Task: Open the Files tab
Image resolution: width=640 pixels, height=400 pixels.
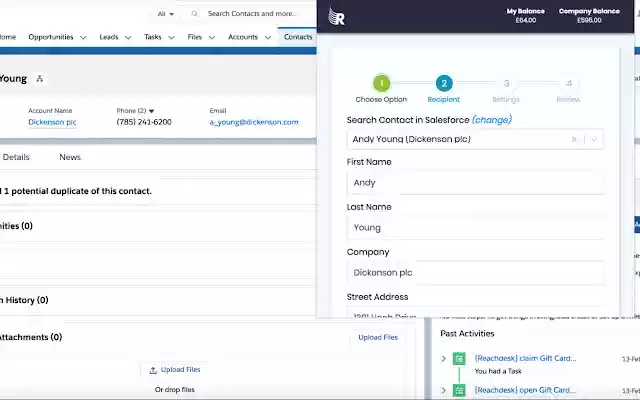Action: (195, 37)
